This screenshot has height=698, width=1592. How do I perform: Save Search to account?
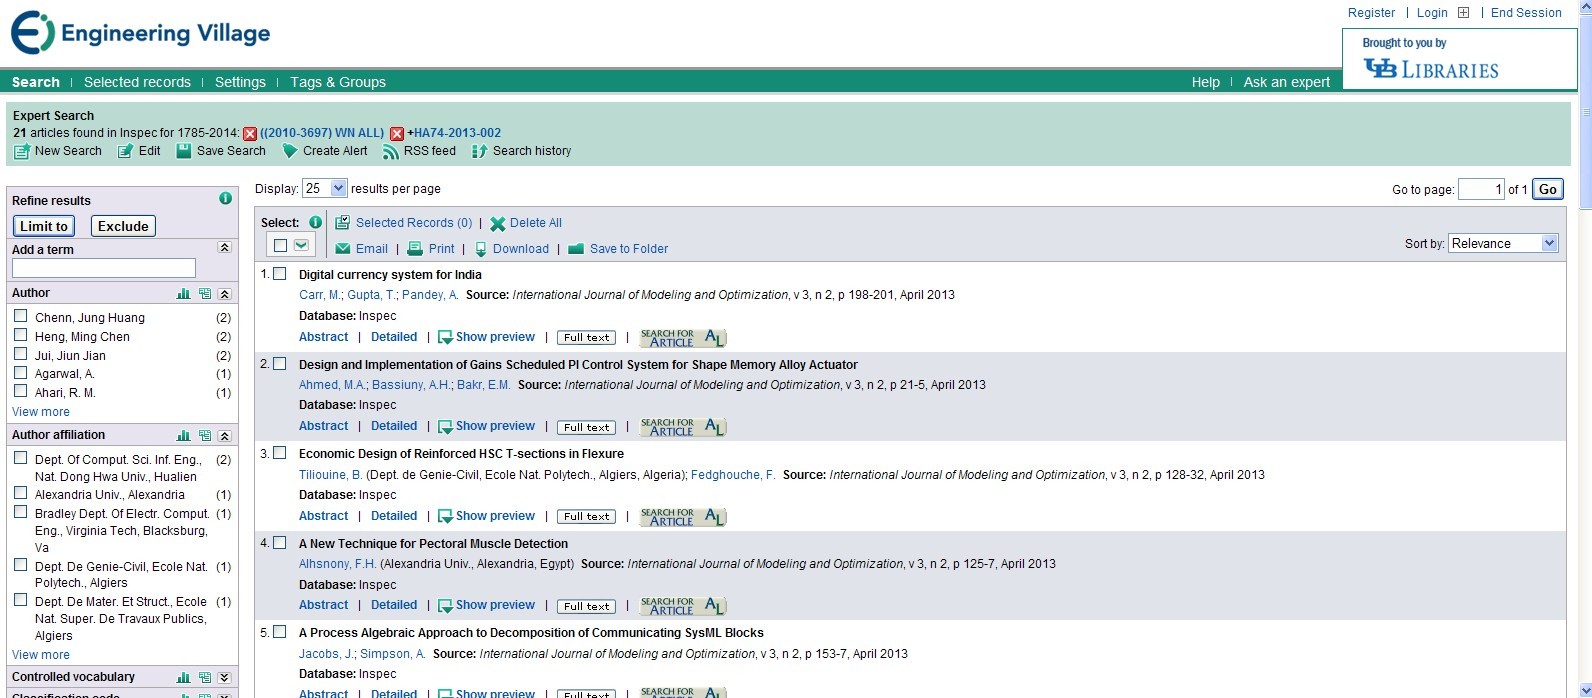point(221,151)
